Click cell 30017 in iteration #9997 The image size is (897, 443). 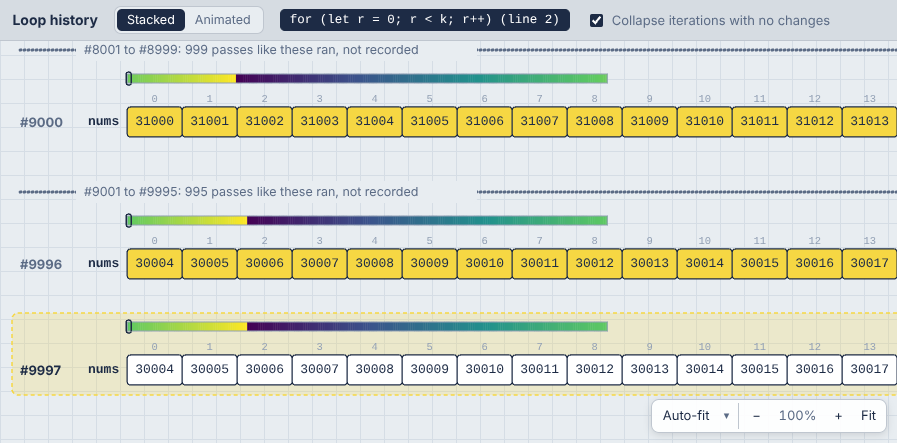870,370
